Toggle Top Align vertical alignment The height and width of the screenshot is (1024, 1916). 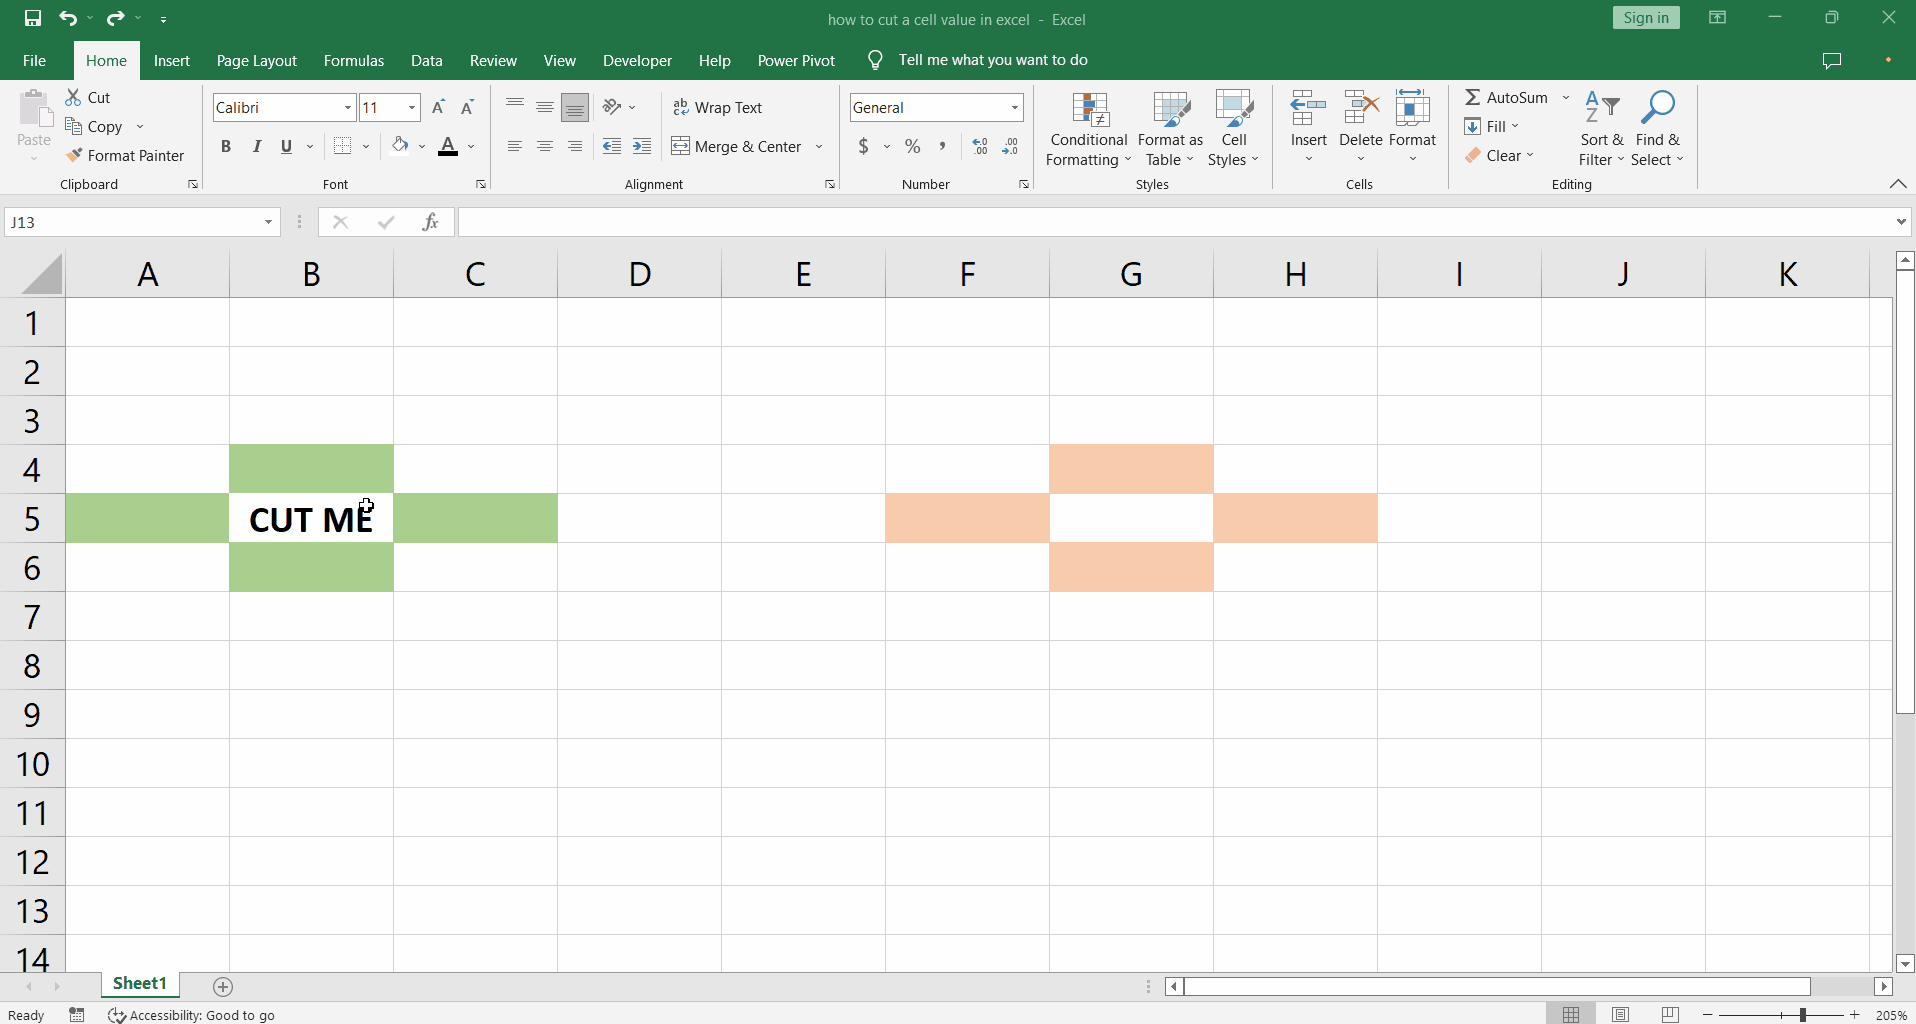515,107
